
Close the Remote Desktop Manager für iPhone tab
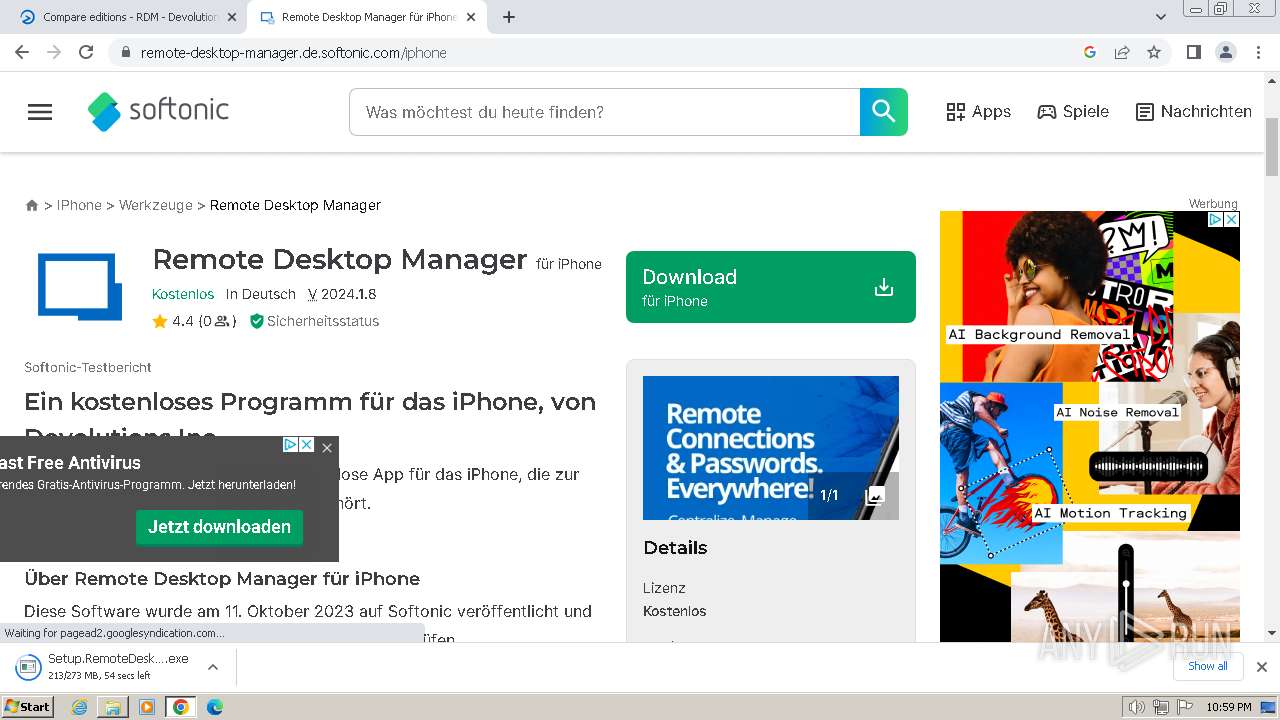tap(472, 17)
